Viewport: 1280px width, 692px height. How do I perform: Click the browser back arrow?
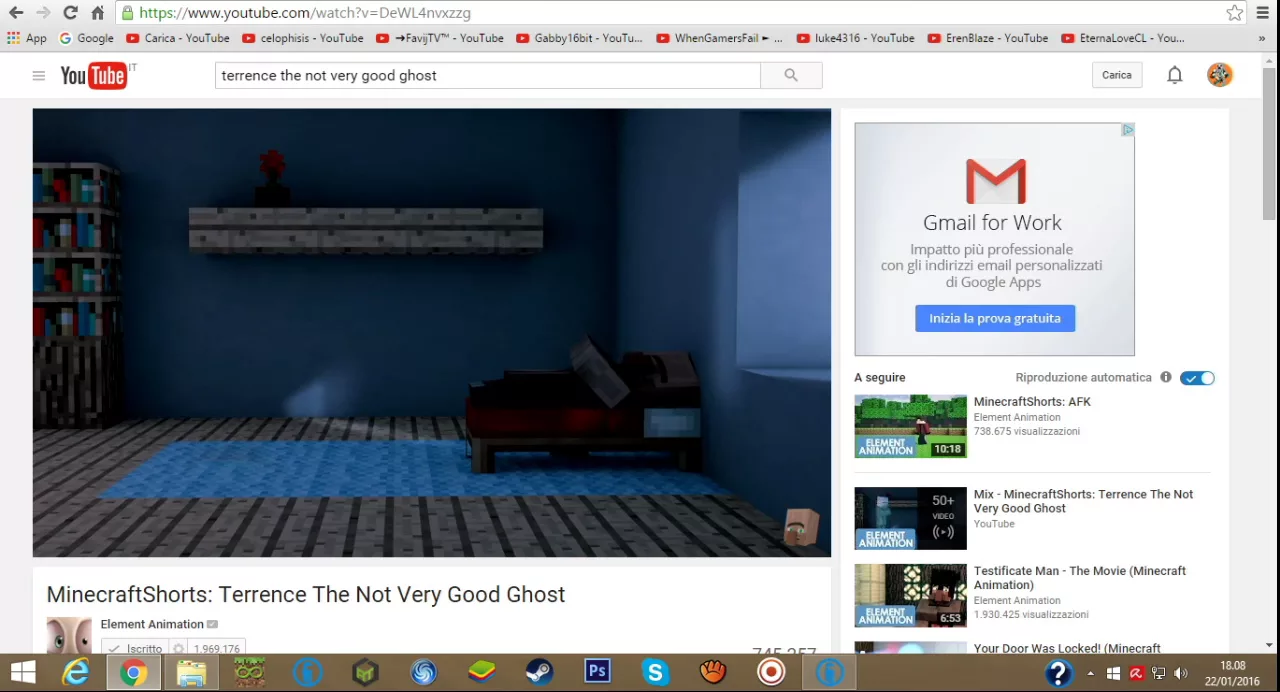16,13
